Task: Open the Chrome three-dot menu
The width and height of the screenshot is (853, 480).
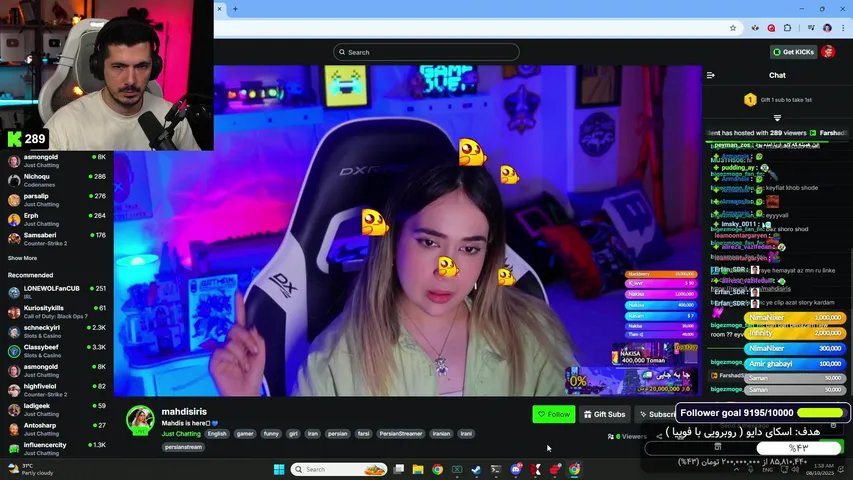Action: [843, 28]
